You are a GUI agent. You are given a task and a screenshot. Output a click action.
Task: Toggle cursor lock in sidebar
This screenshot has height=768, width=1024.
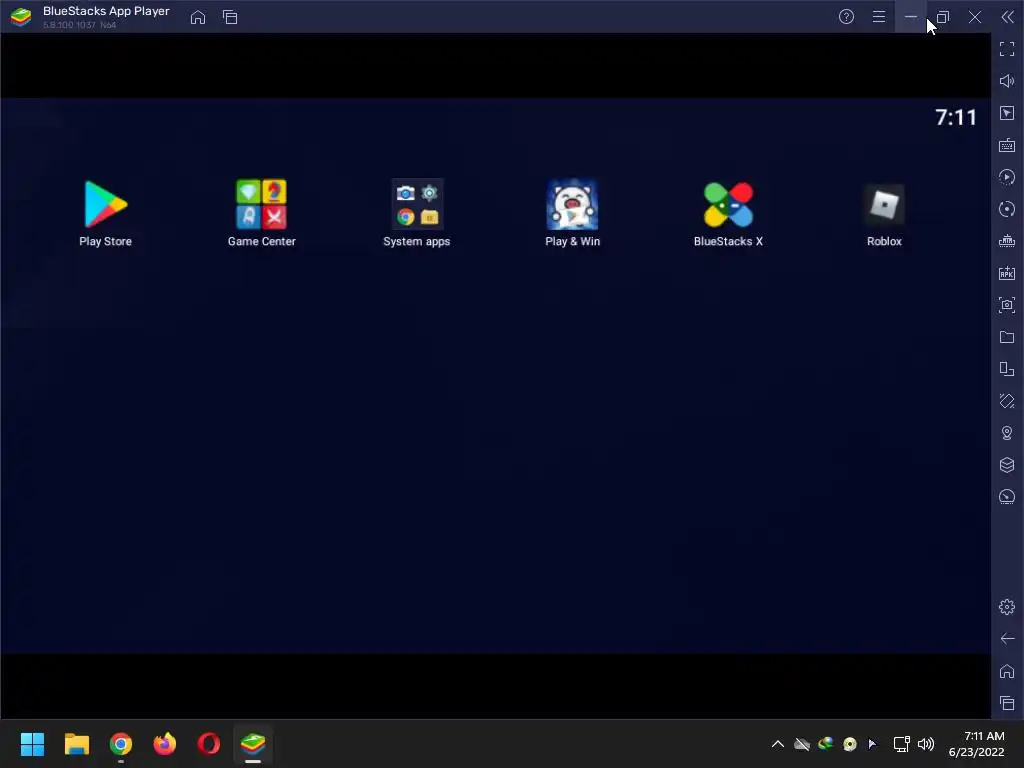[x=1007, y=113]
